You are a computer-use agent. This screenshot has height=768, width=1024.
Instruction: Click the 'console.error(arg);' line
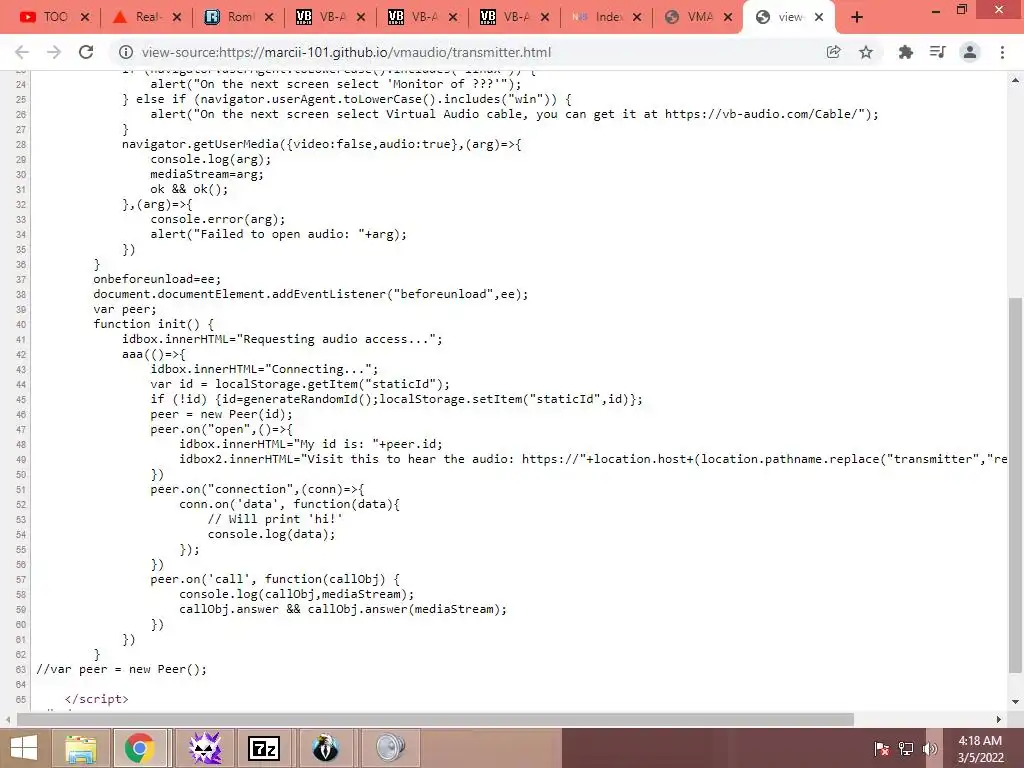tap(217, 219)
